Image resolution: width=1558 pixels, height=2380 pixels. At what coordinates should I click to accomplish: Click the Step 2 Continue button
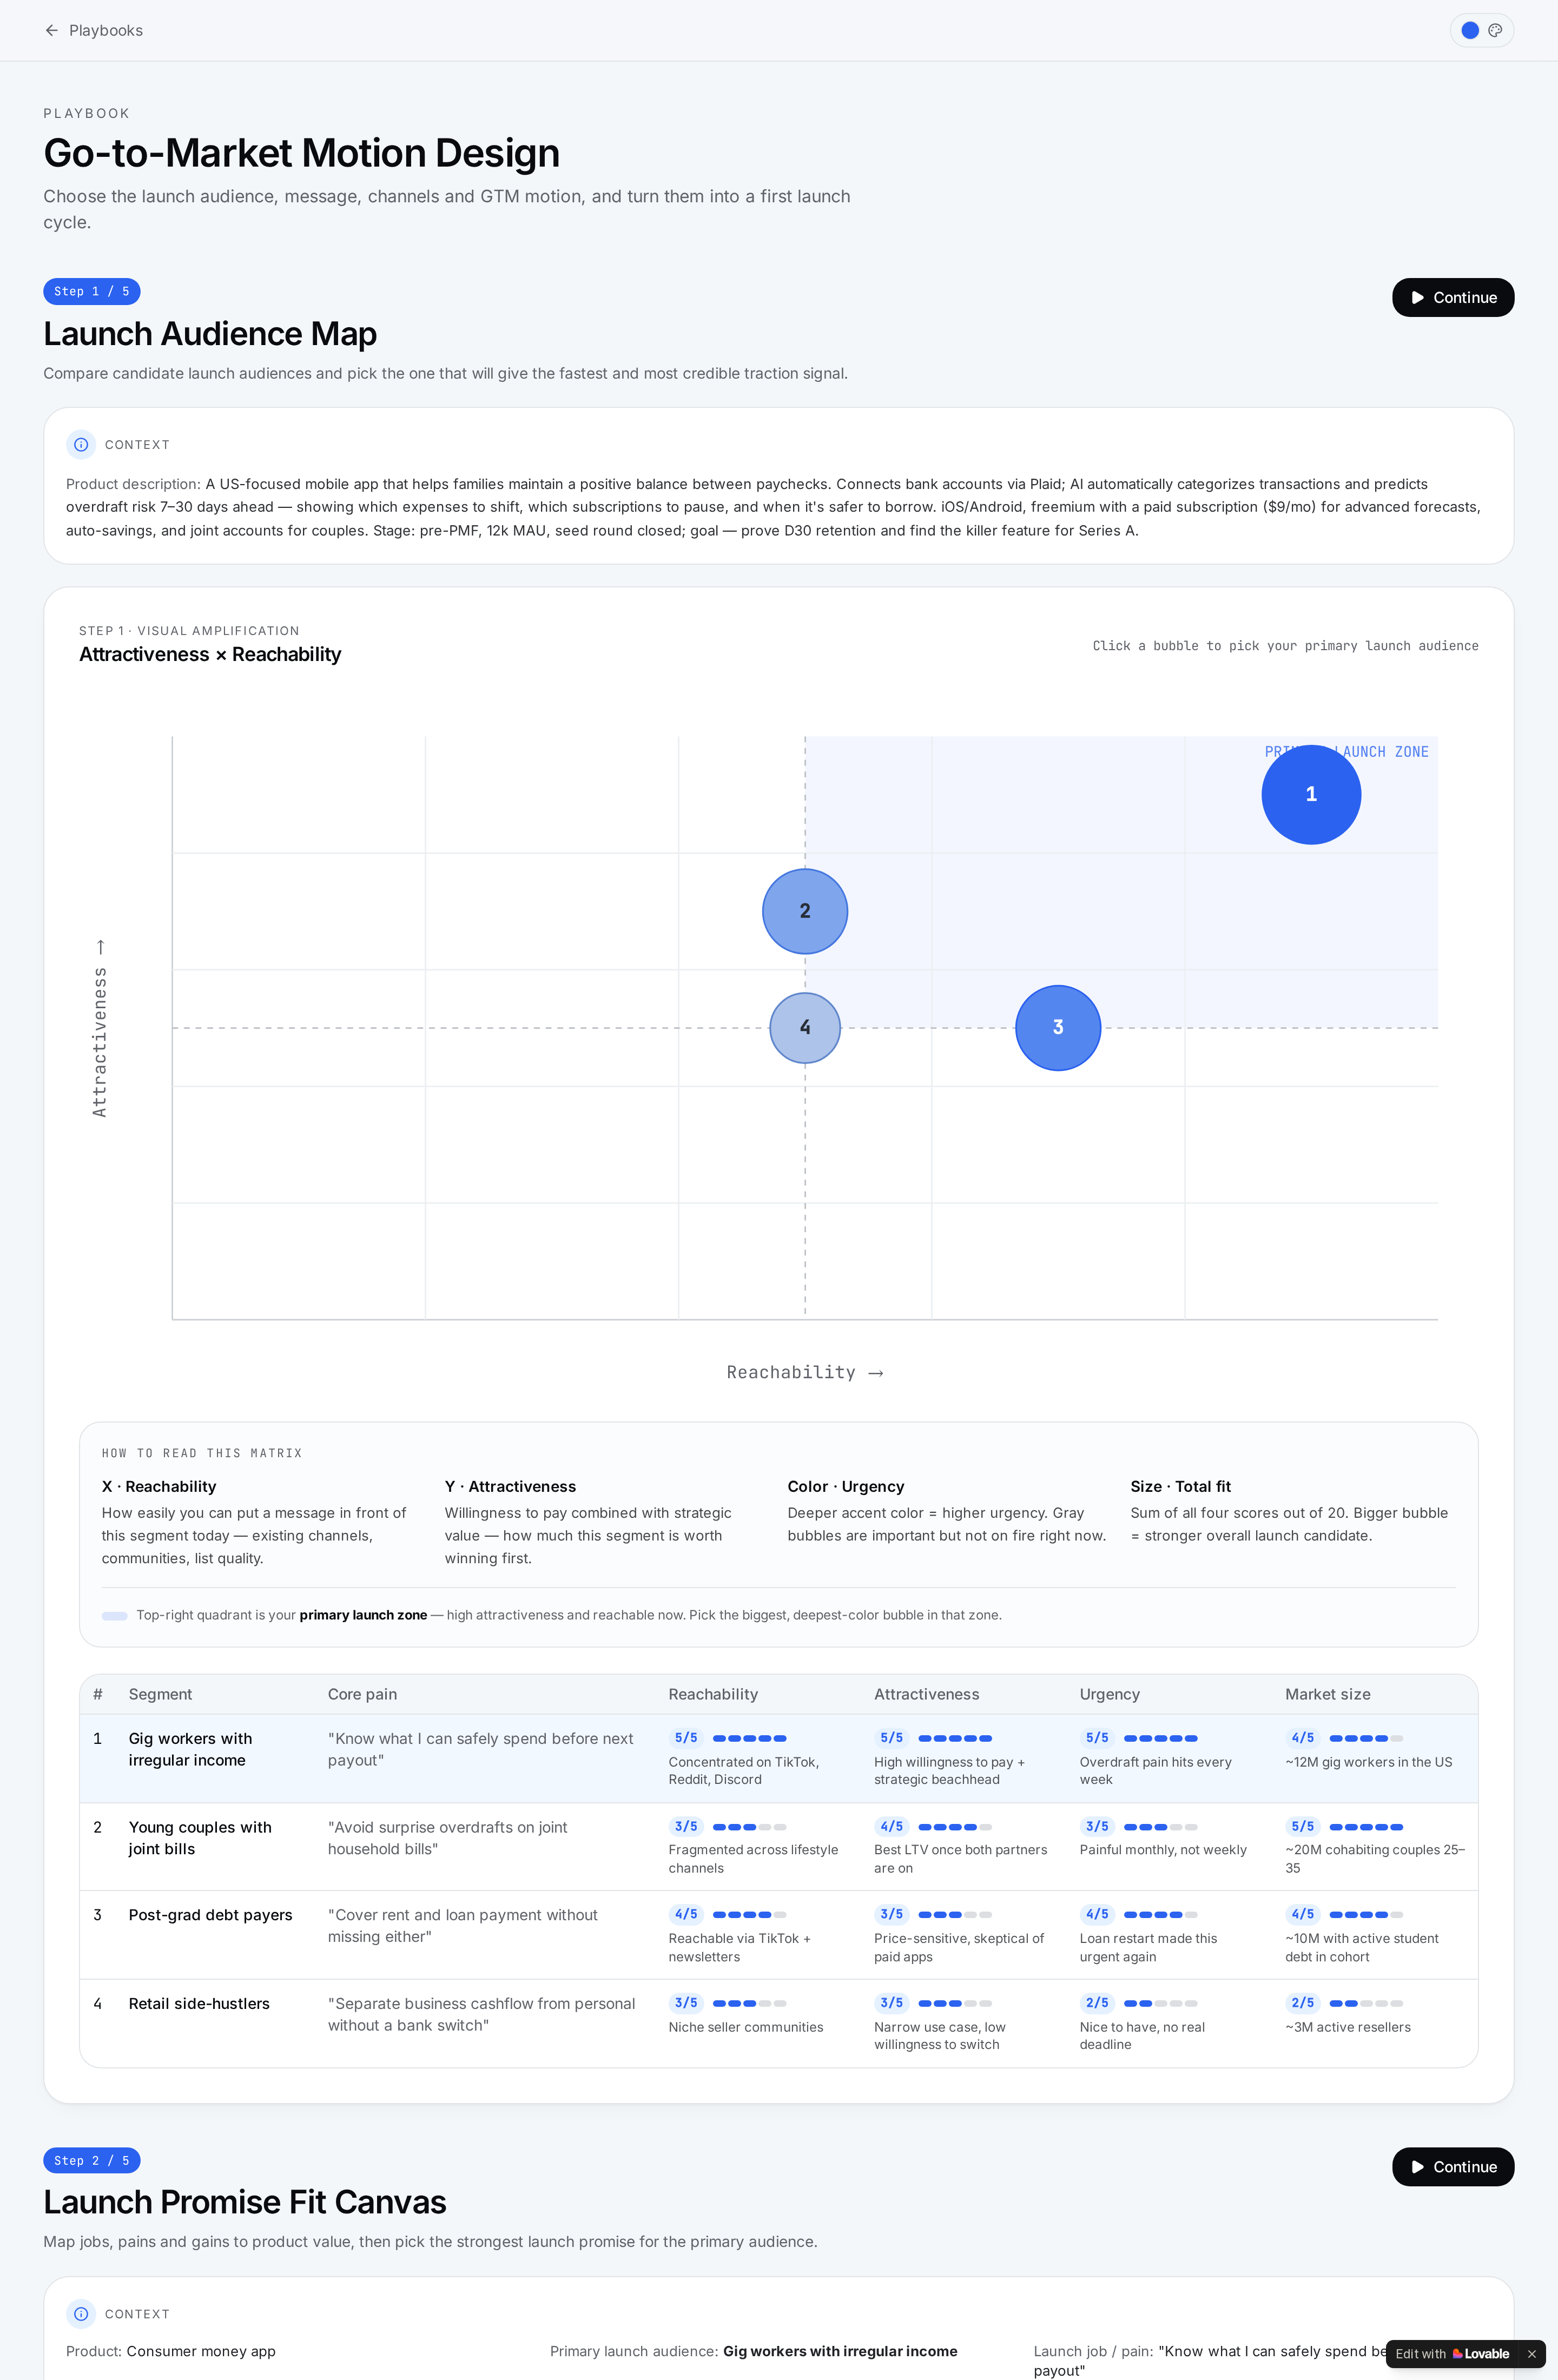(1453, 2167)
